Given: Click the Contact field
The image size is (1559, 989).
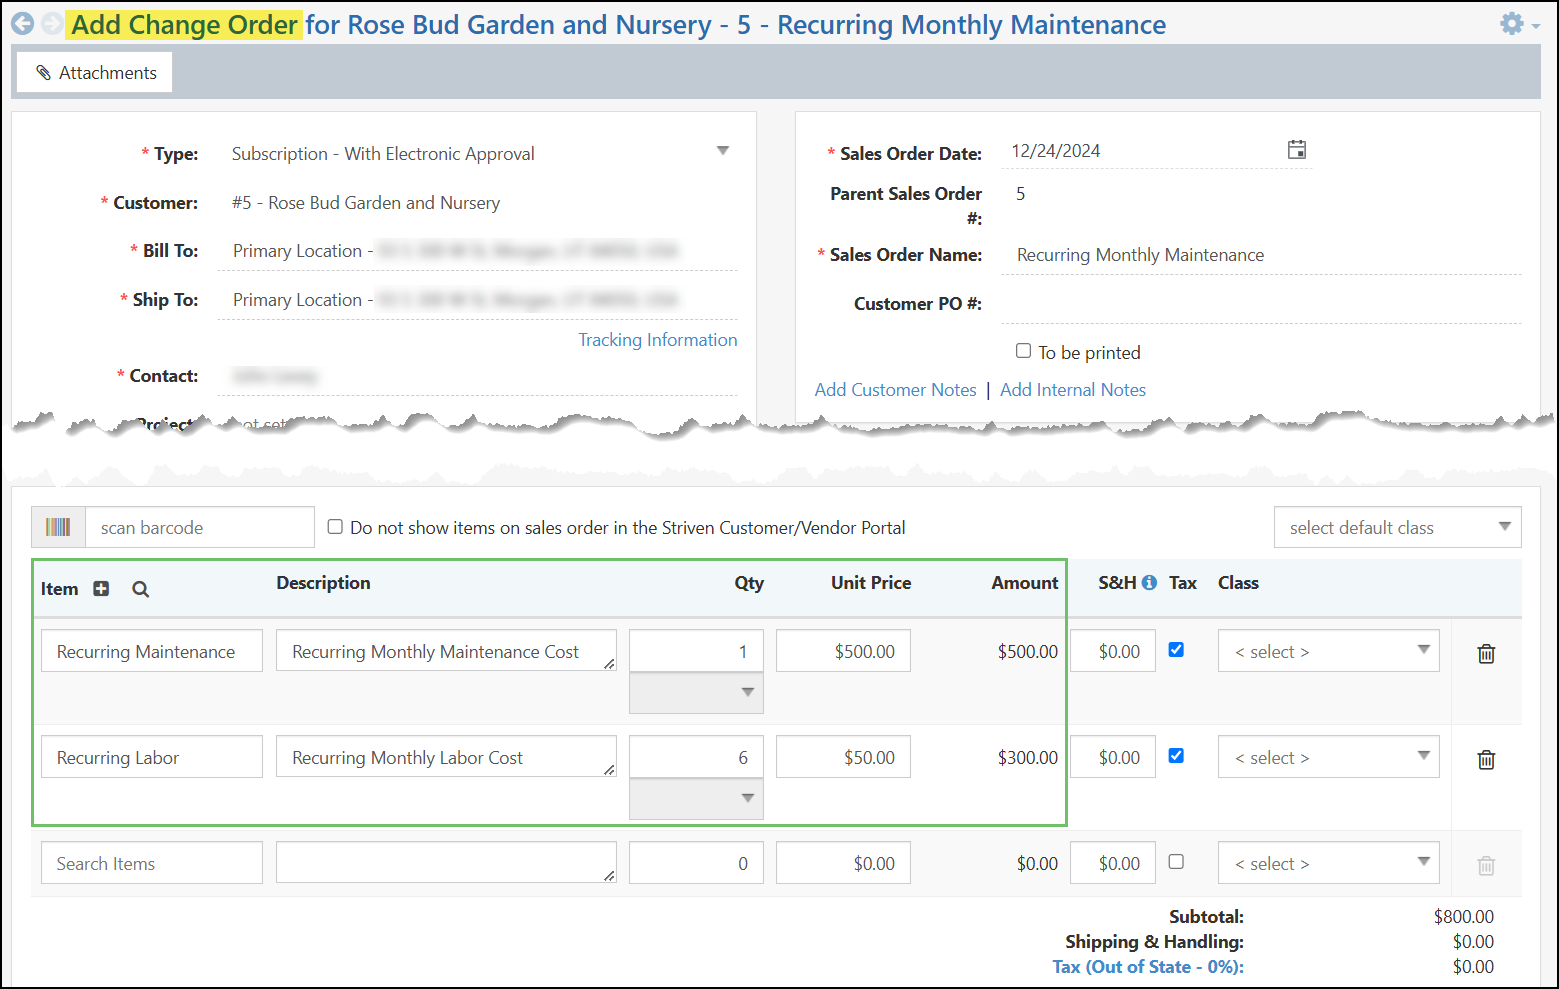Looking at the screenshot, I should pos(477,376).
